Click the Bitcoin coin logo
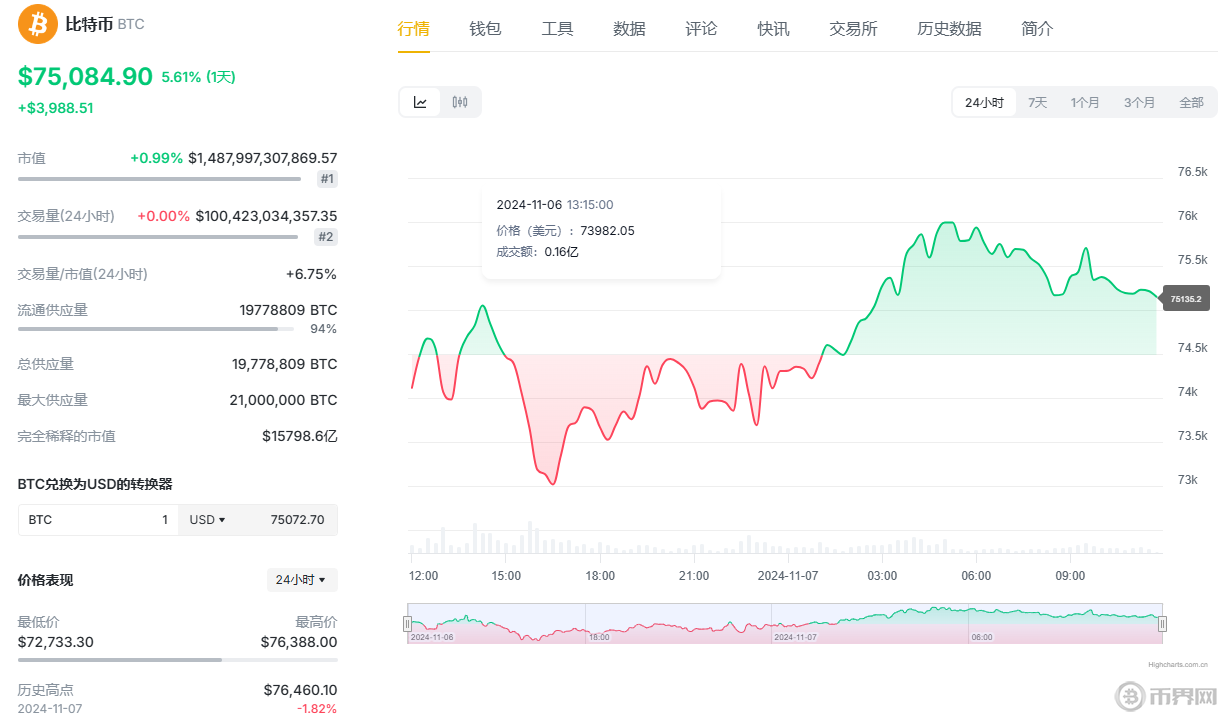This screenshot has height=724, width=1228. coord(37,23)
